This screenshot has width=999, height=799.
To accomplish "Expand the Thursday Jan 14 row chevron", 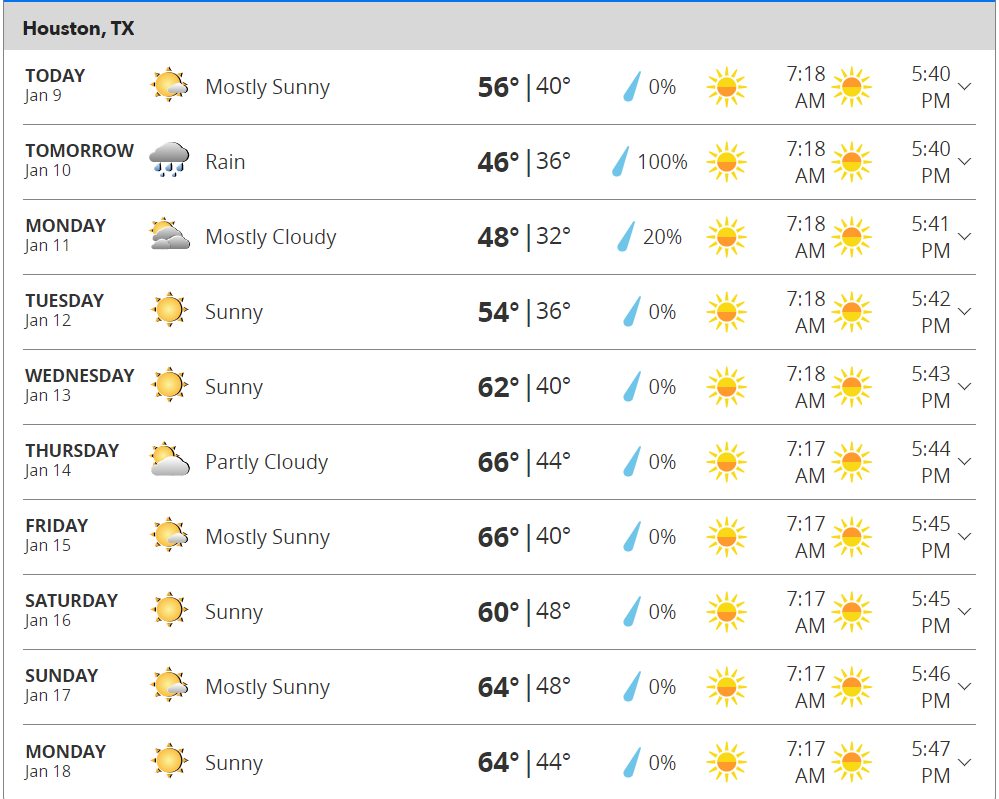I will tap(965, 461).
